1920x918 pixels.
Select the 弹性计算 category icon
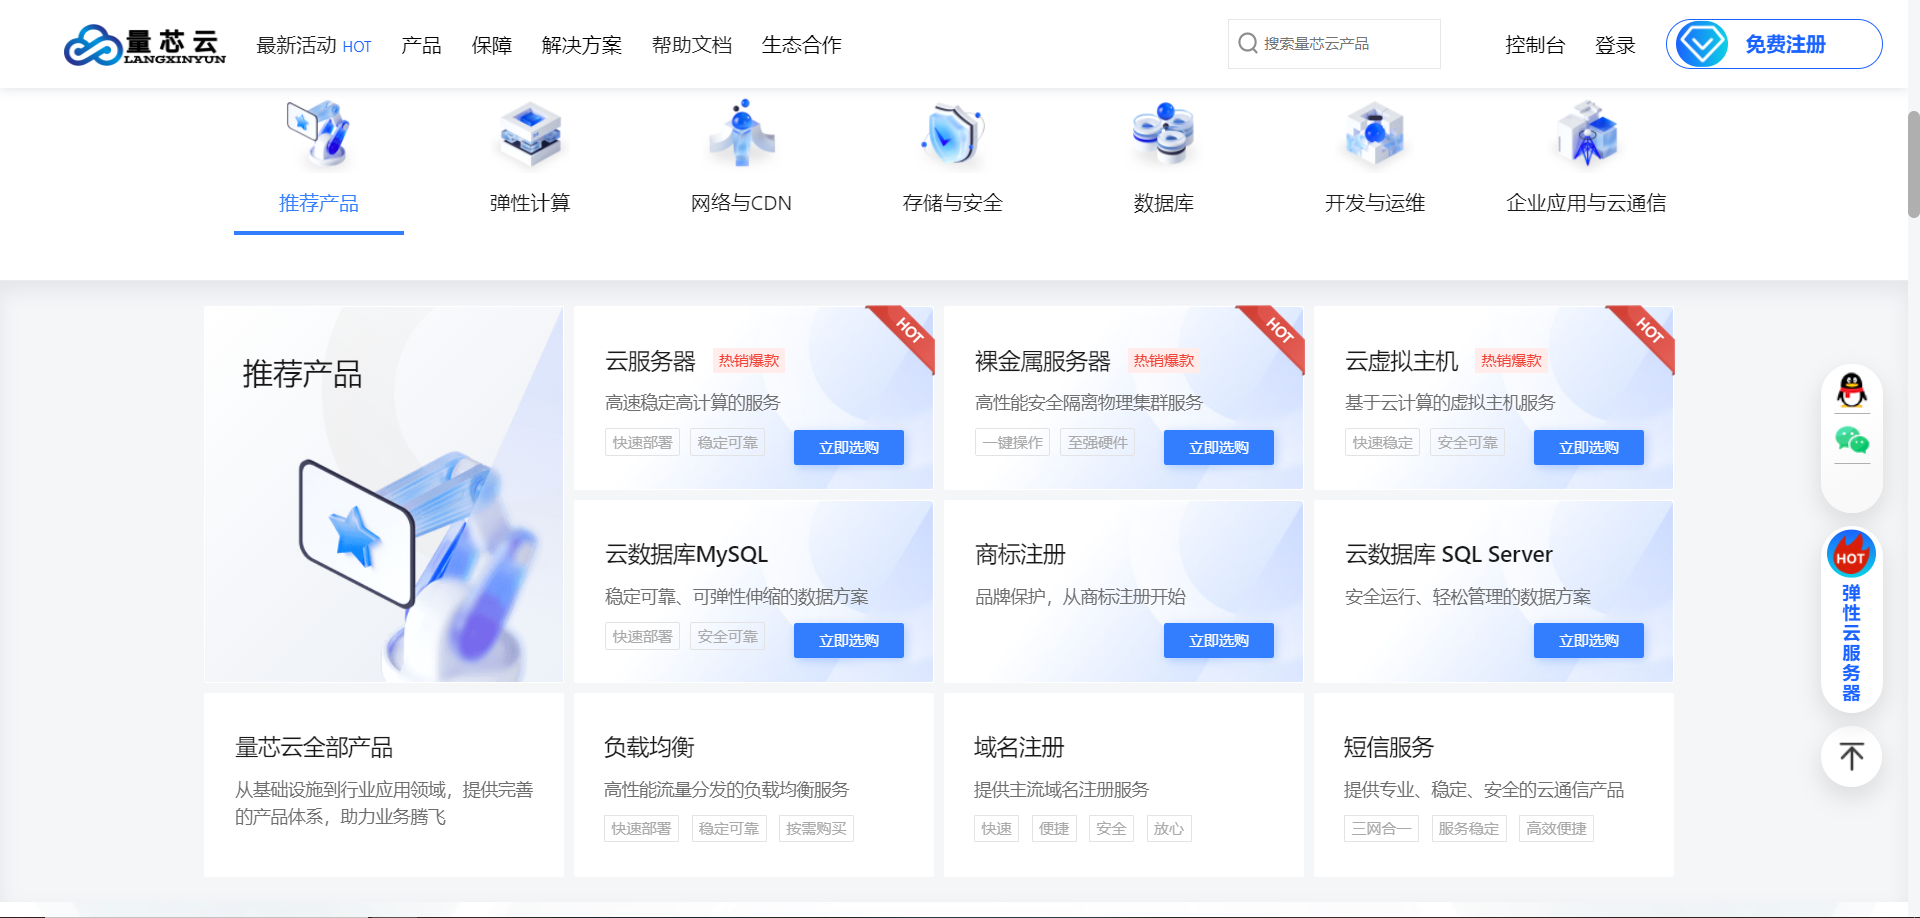[529, 135]
